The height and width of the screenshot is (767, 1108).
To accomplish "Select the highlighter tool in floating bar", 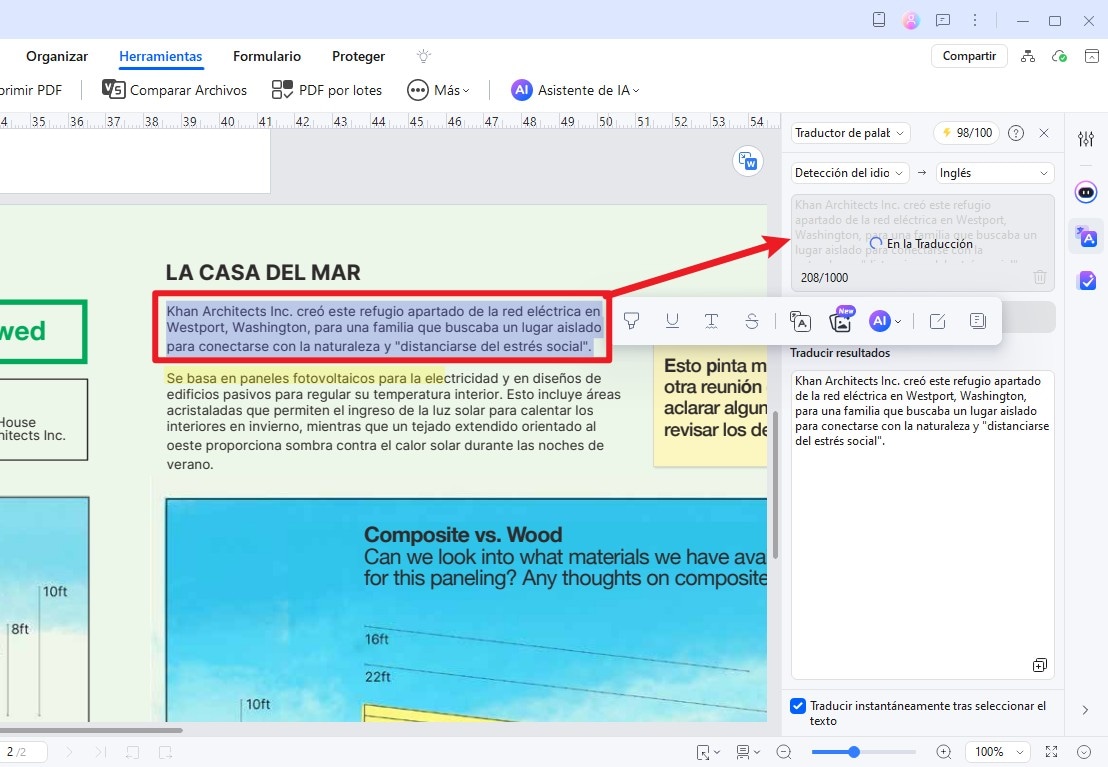I will (x=631, y=321).
